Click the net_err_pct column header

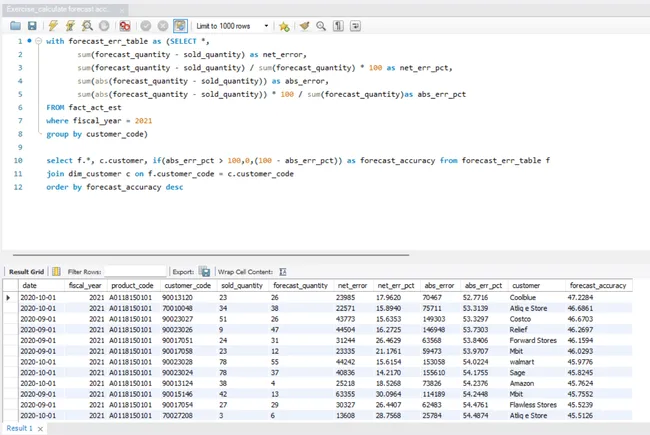tap(396, 285)
